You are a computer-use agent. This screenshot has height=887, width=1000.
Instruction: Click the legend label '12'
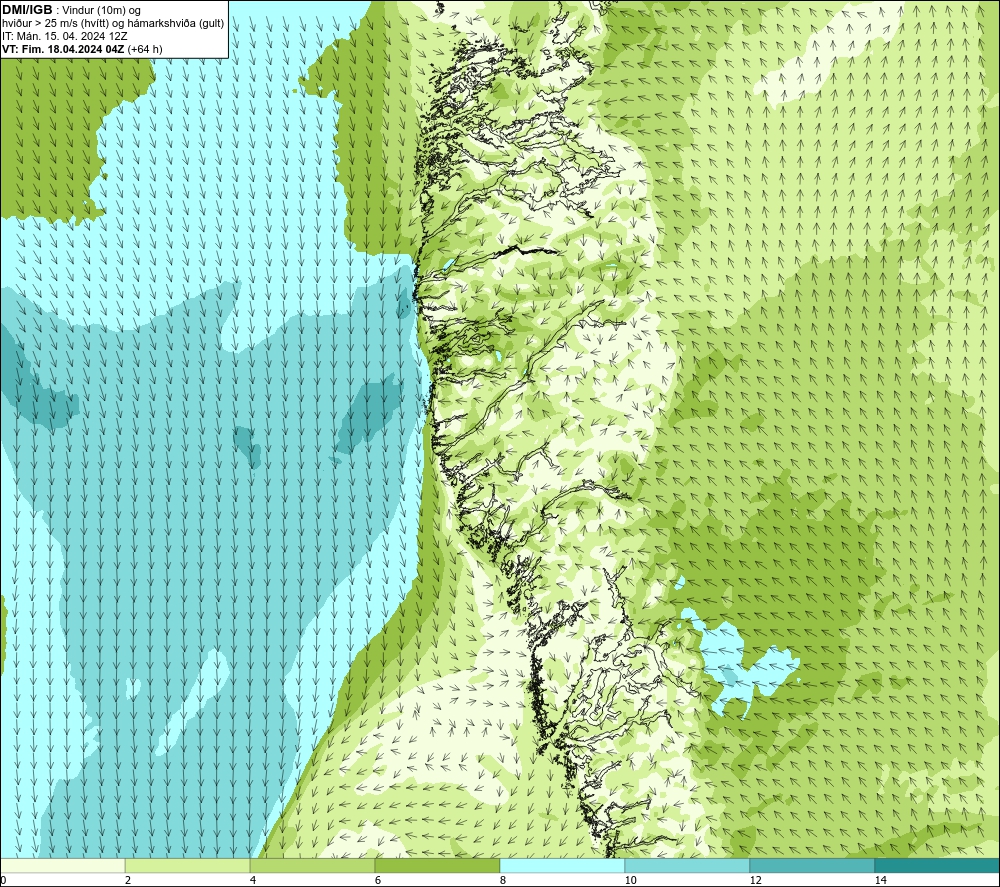756,880
